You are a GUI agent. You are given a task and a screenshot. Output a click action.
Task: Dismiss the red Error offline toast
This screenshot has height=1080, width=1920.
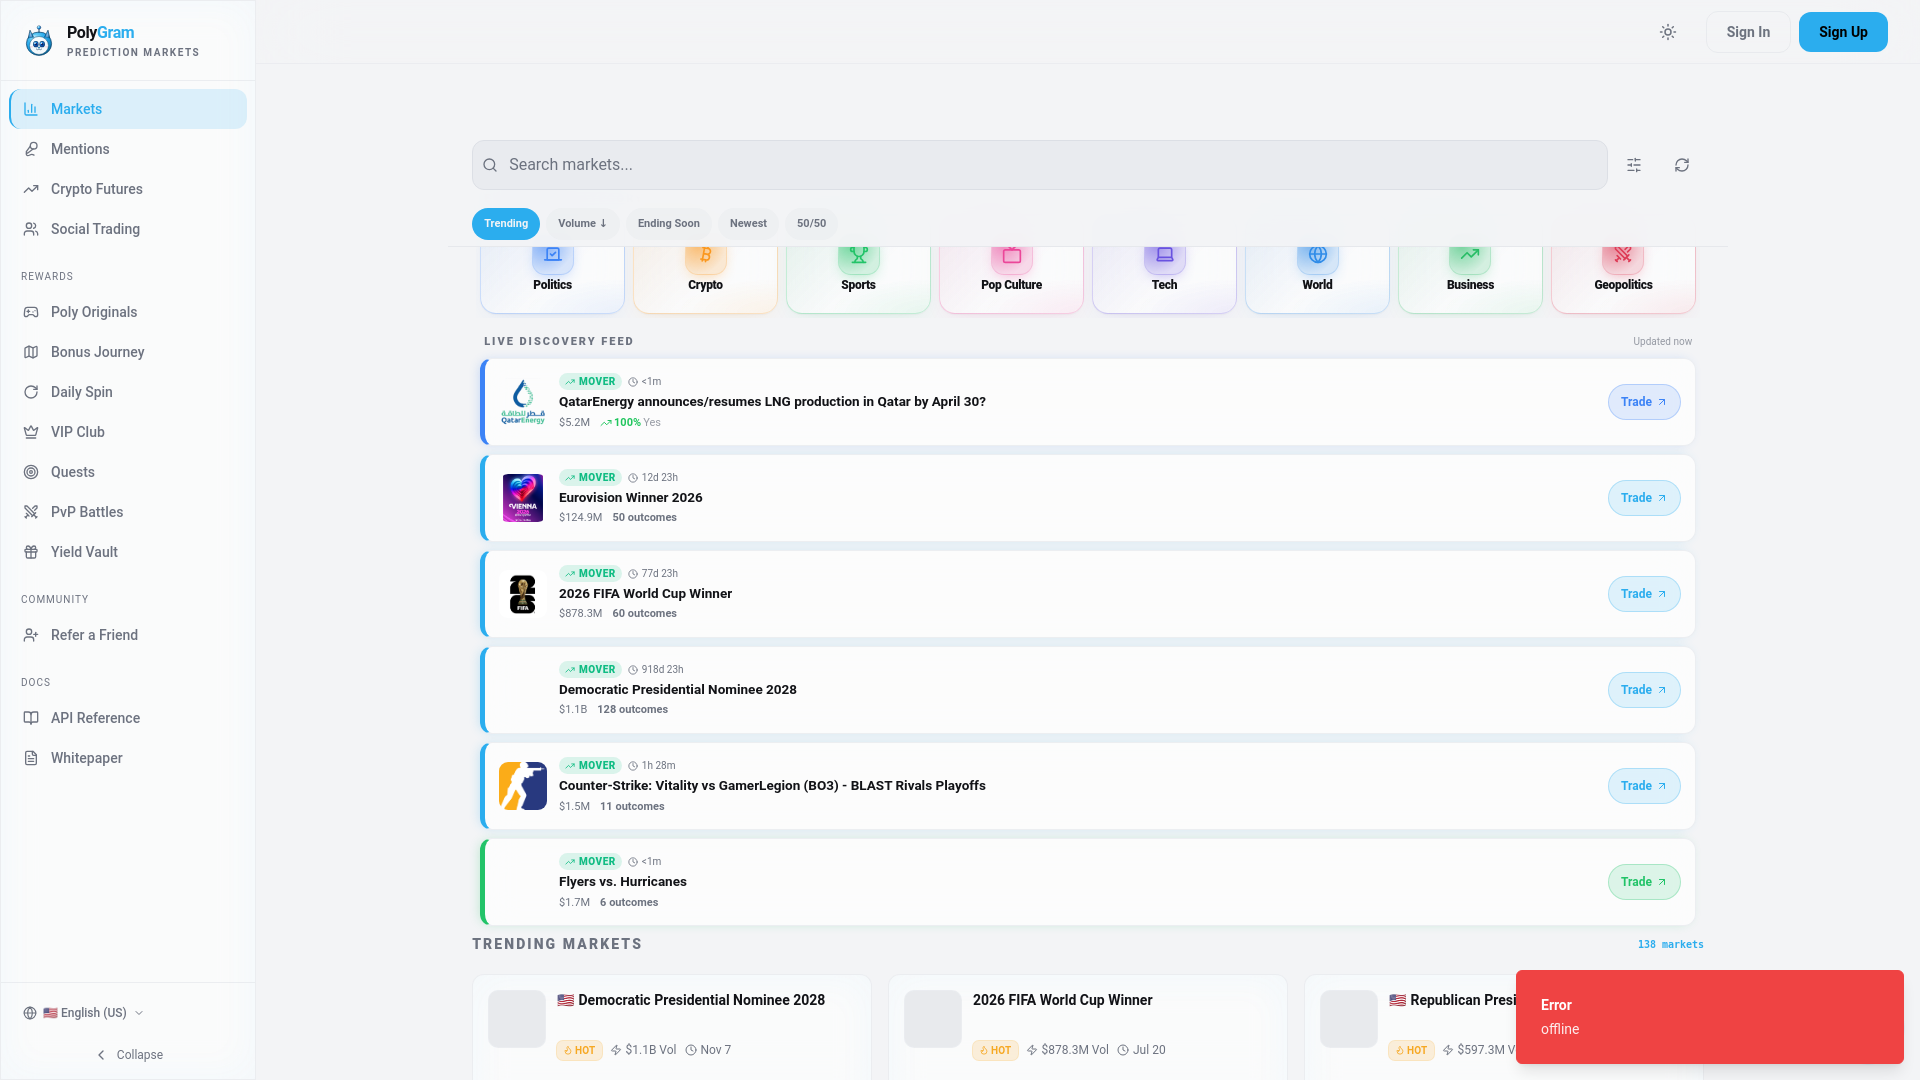pyautogui.click(x=1710, y=1017)
